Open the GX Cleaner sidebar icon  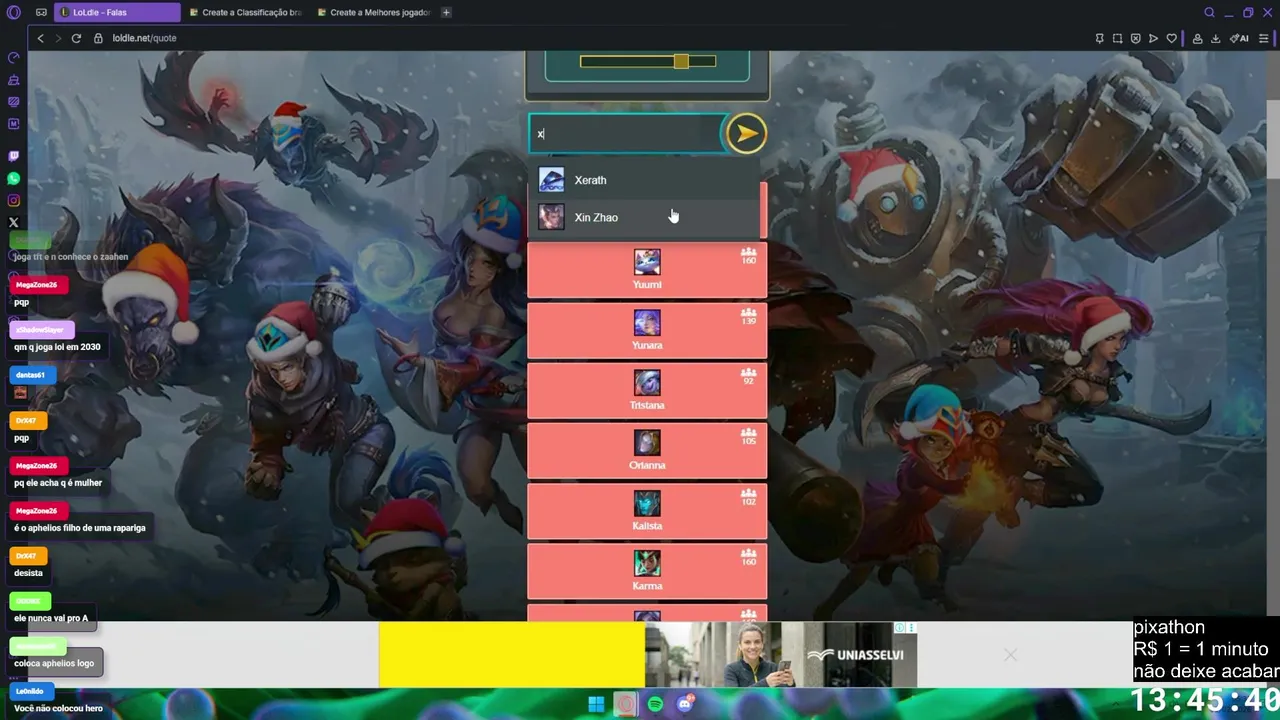(x=14, y=80)
